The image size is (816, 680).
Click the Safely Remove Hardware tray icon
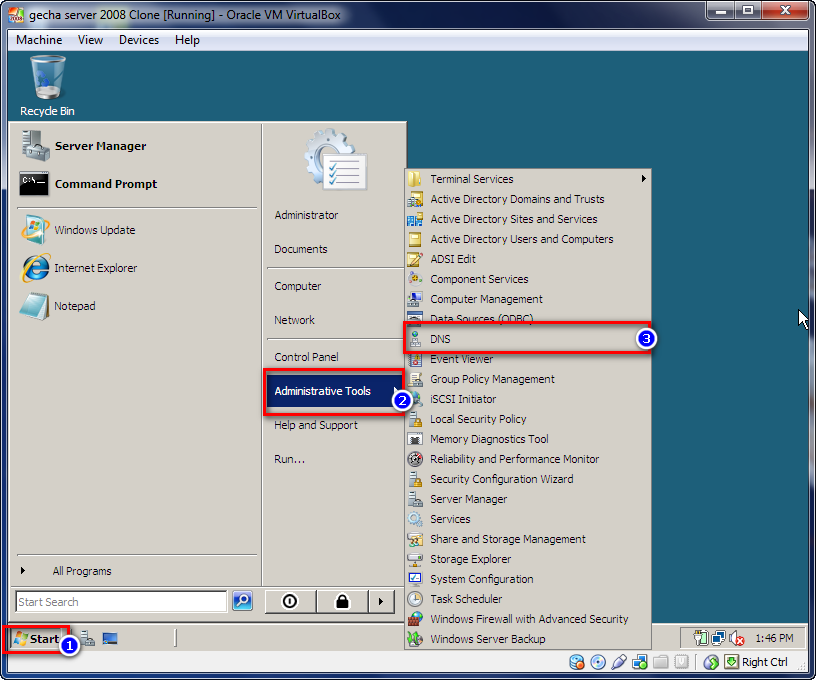(x=700, y=638)
